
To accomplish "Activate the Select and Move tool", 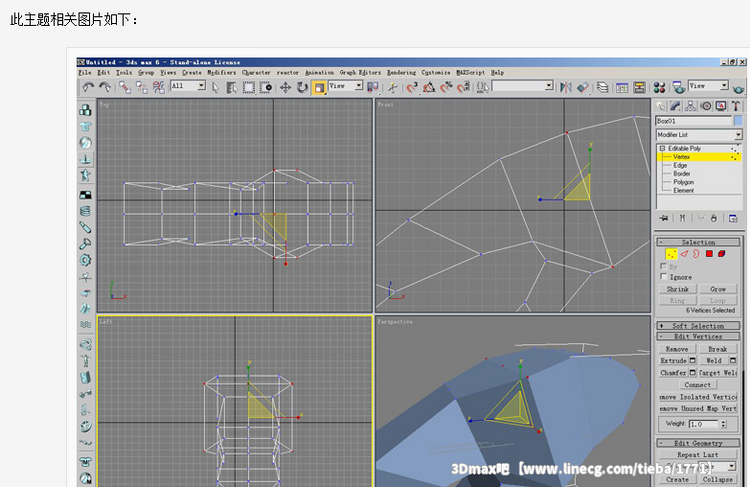I will (286, 88).
